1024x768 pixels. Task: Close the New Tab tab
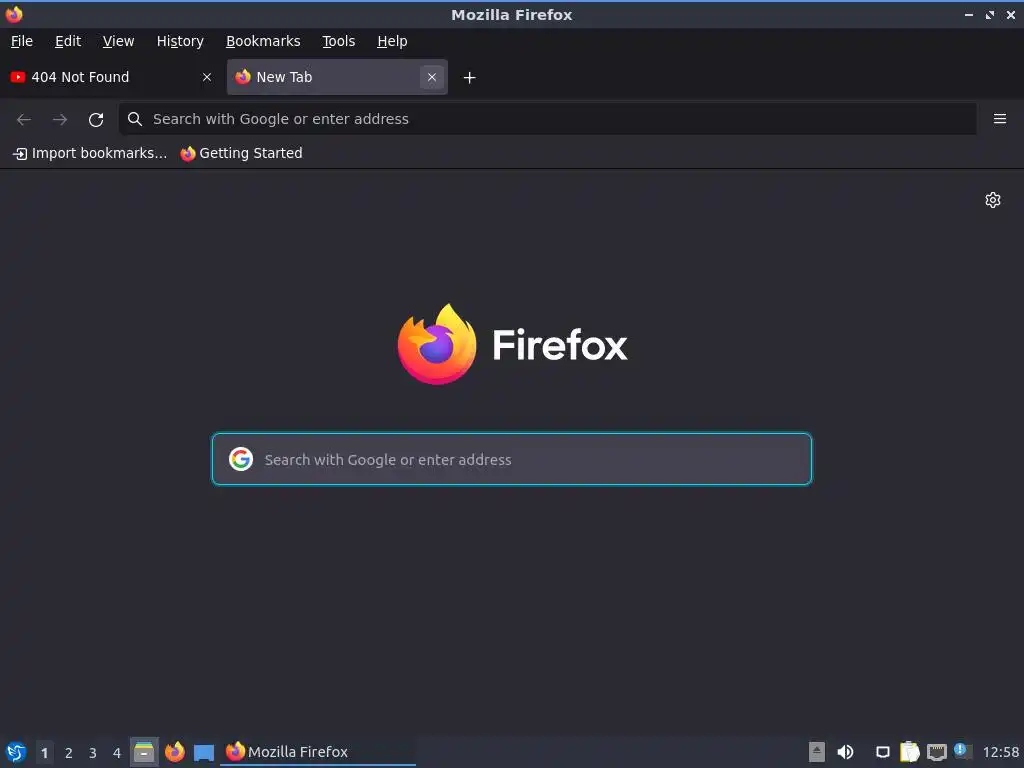(432, 77)
